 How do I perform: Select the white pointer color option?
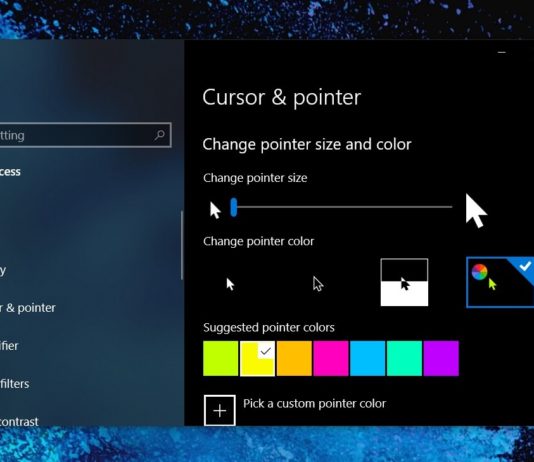coord(230,283)
